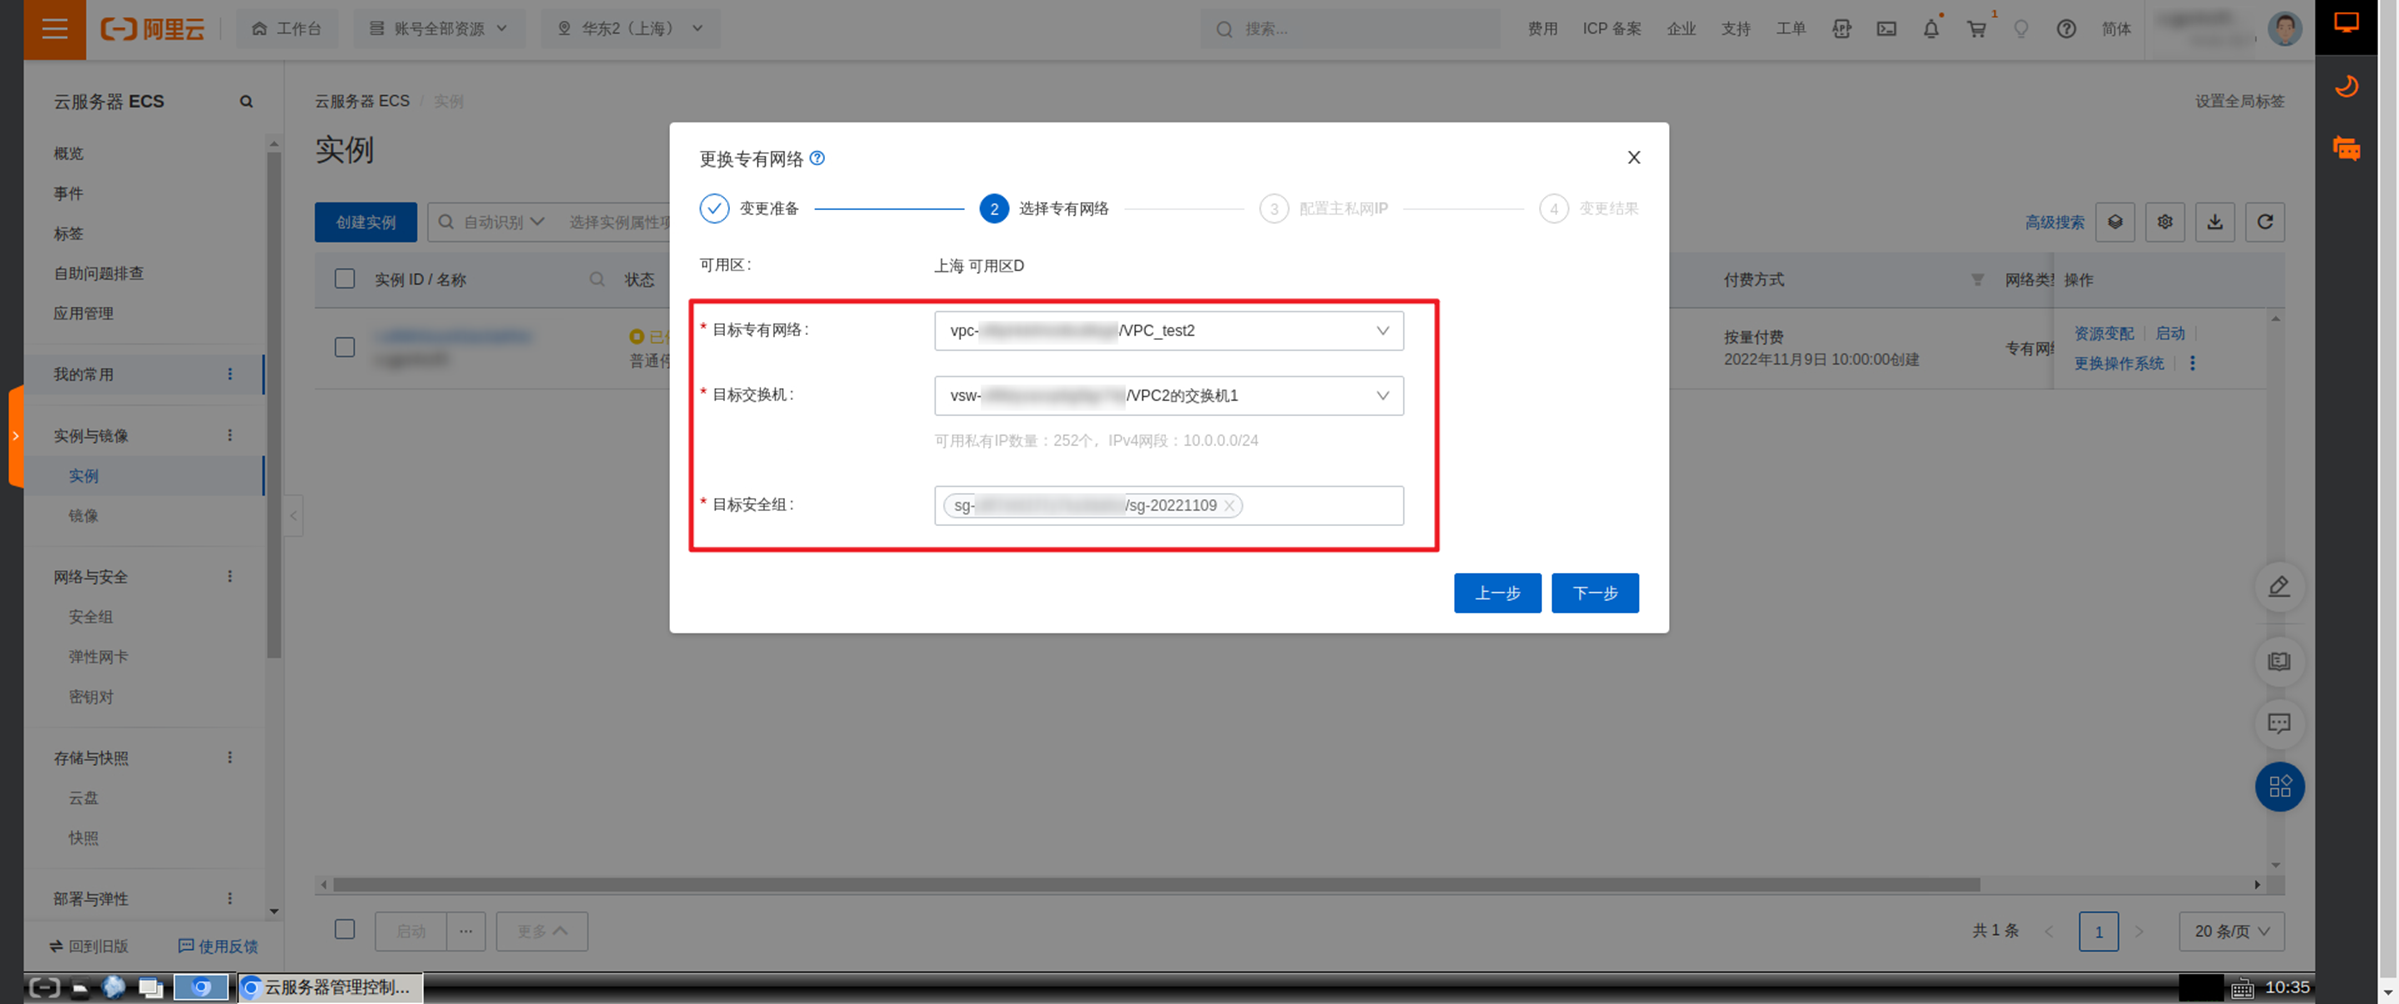Click the notification bell icon
Screen dimensions: 2399x1004
click(1931, 29)
